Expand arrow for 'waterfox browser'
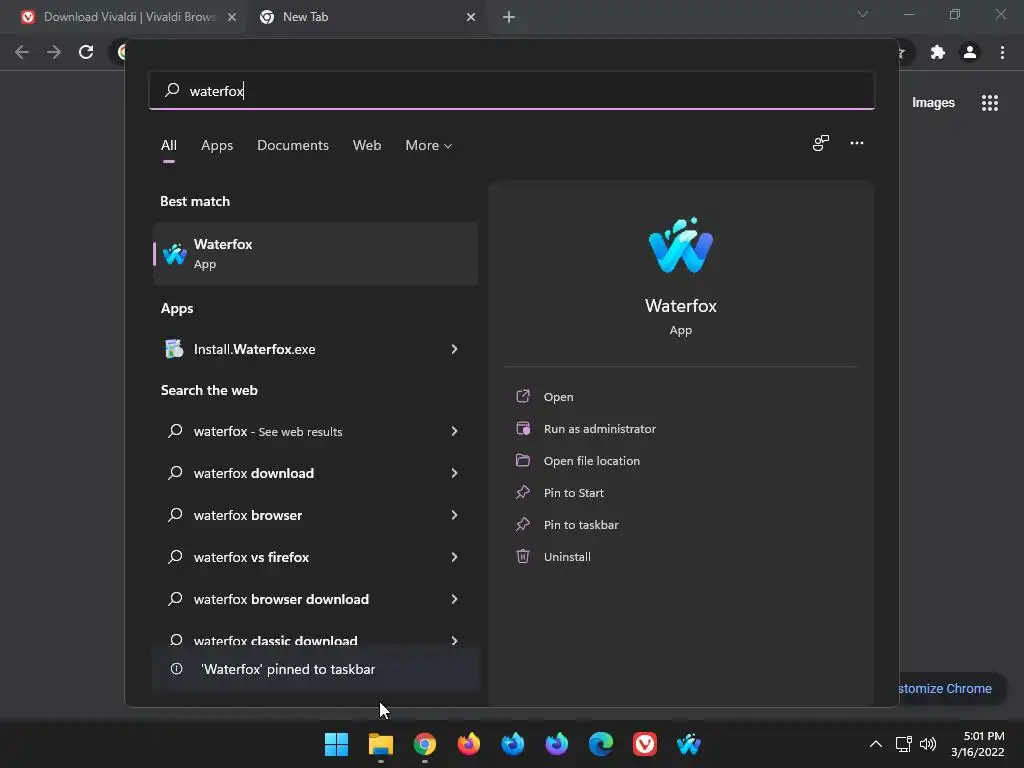 click(454, 515)
